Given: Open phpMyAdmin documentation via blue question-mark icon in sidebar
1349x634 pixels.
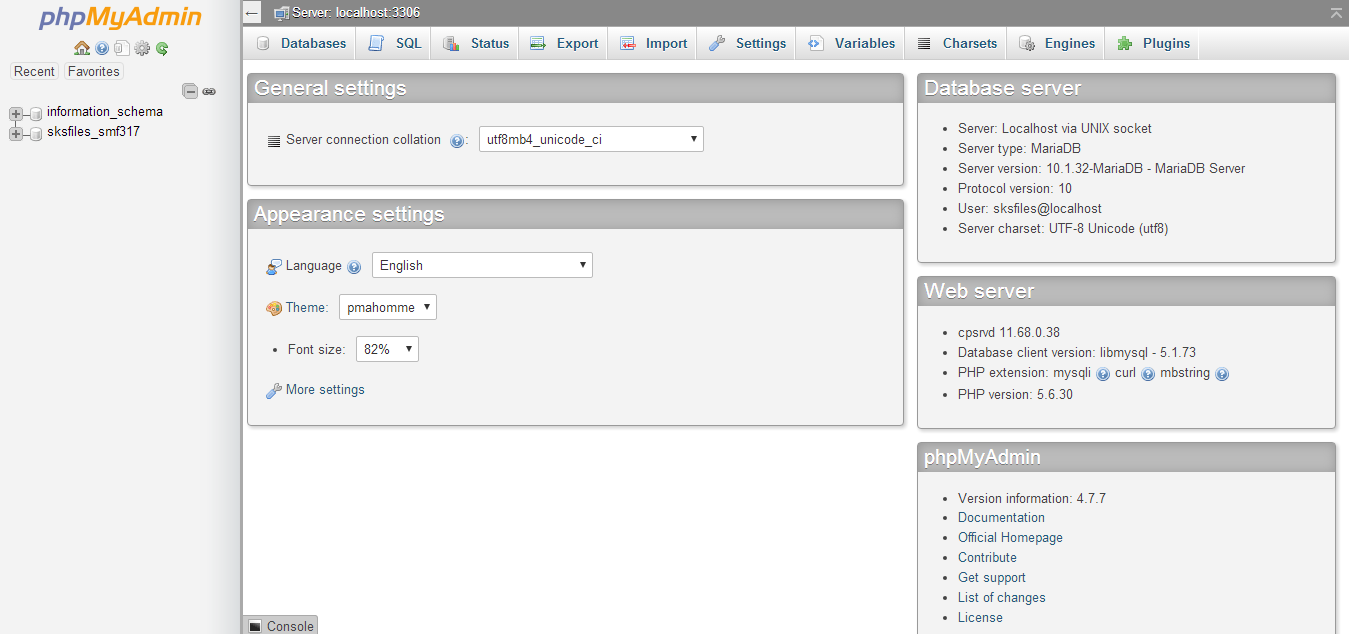Looking at the screenshot, I should click(102, 48).
